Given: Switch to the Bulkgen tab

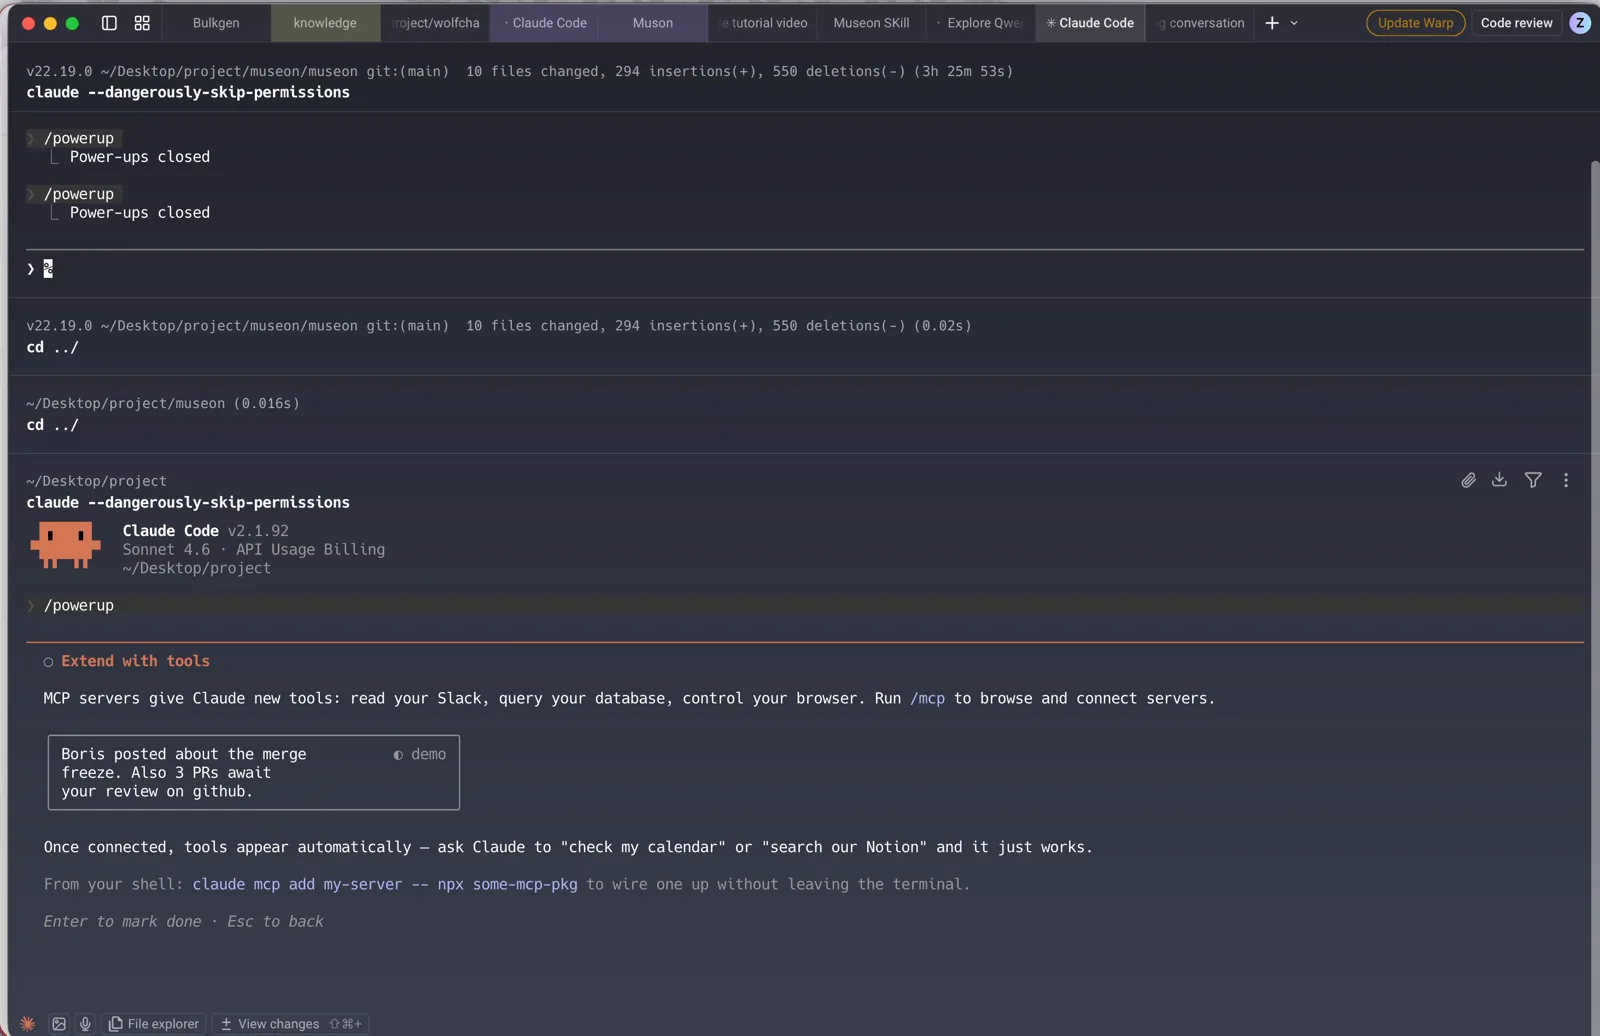Looking at the screenshot, I should (216, 23).
